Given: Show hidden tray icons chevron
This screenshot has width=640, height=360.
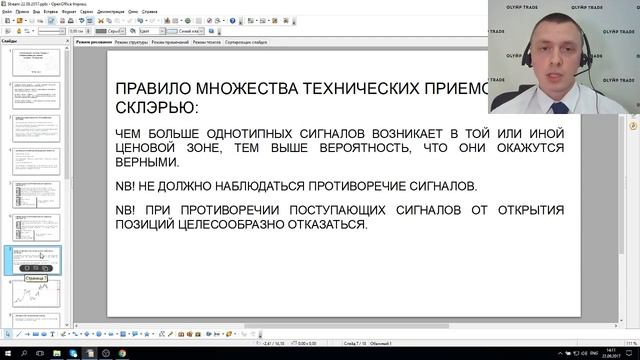Looking at the screenshot, I should pos(560,353).
